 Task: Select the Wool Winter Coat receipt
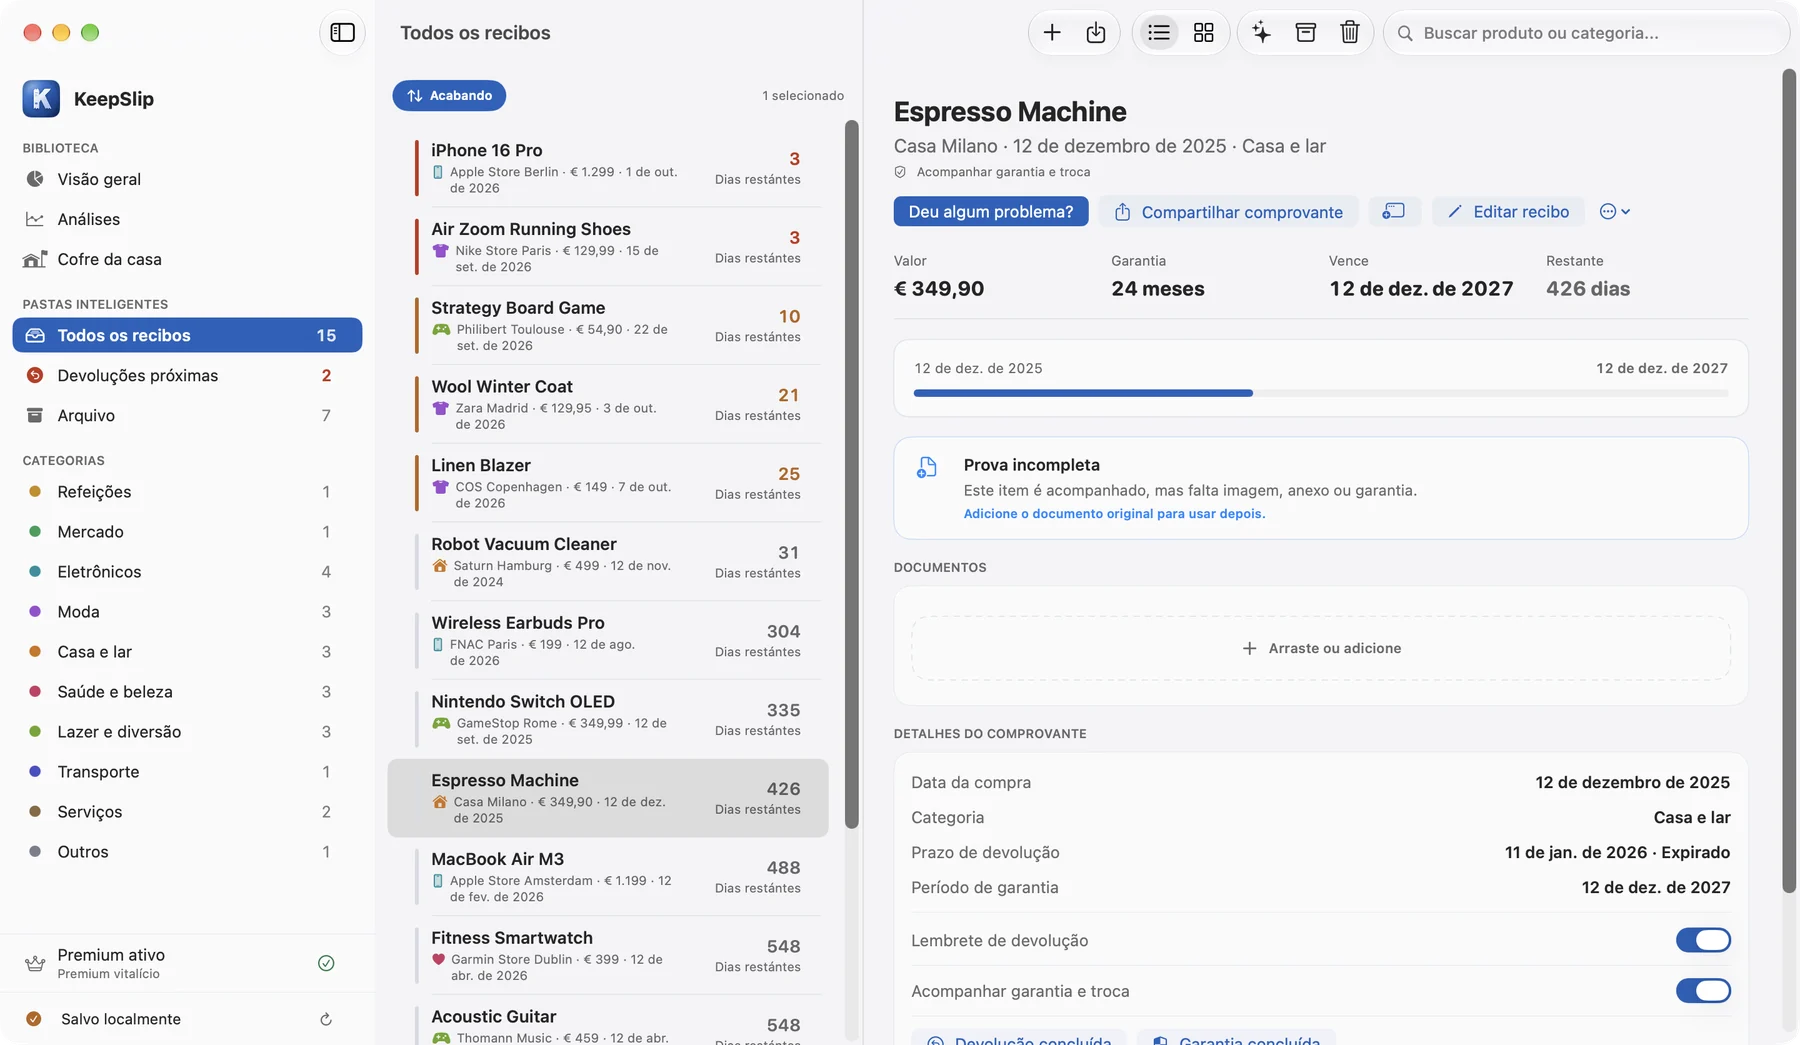608,404
